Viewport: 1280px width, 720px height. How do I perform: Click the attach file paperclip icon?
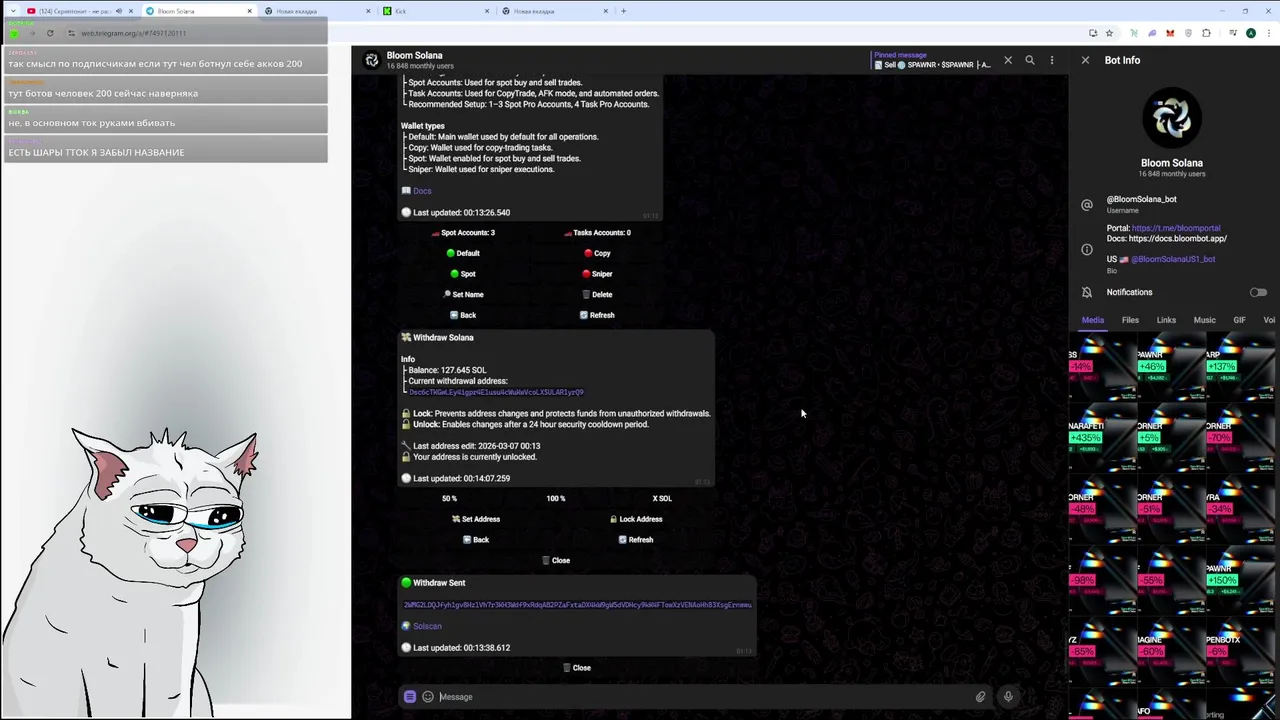tap(980, 697)
